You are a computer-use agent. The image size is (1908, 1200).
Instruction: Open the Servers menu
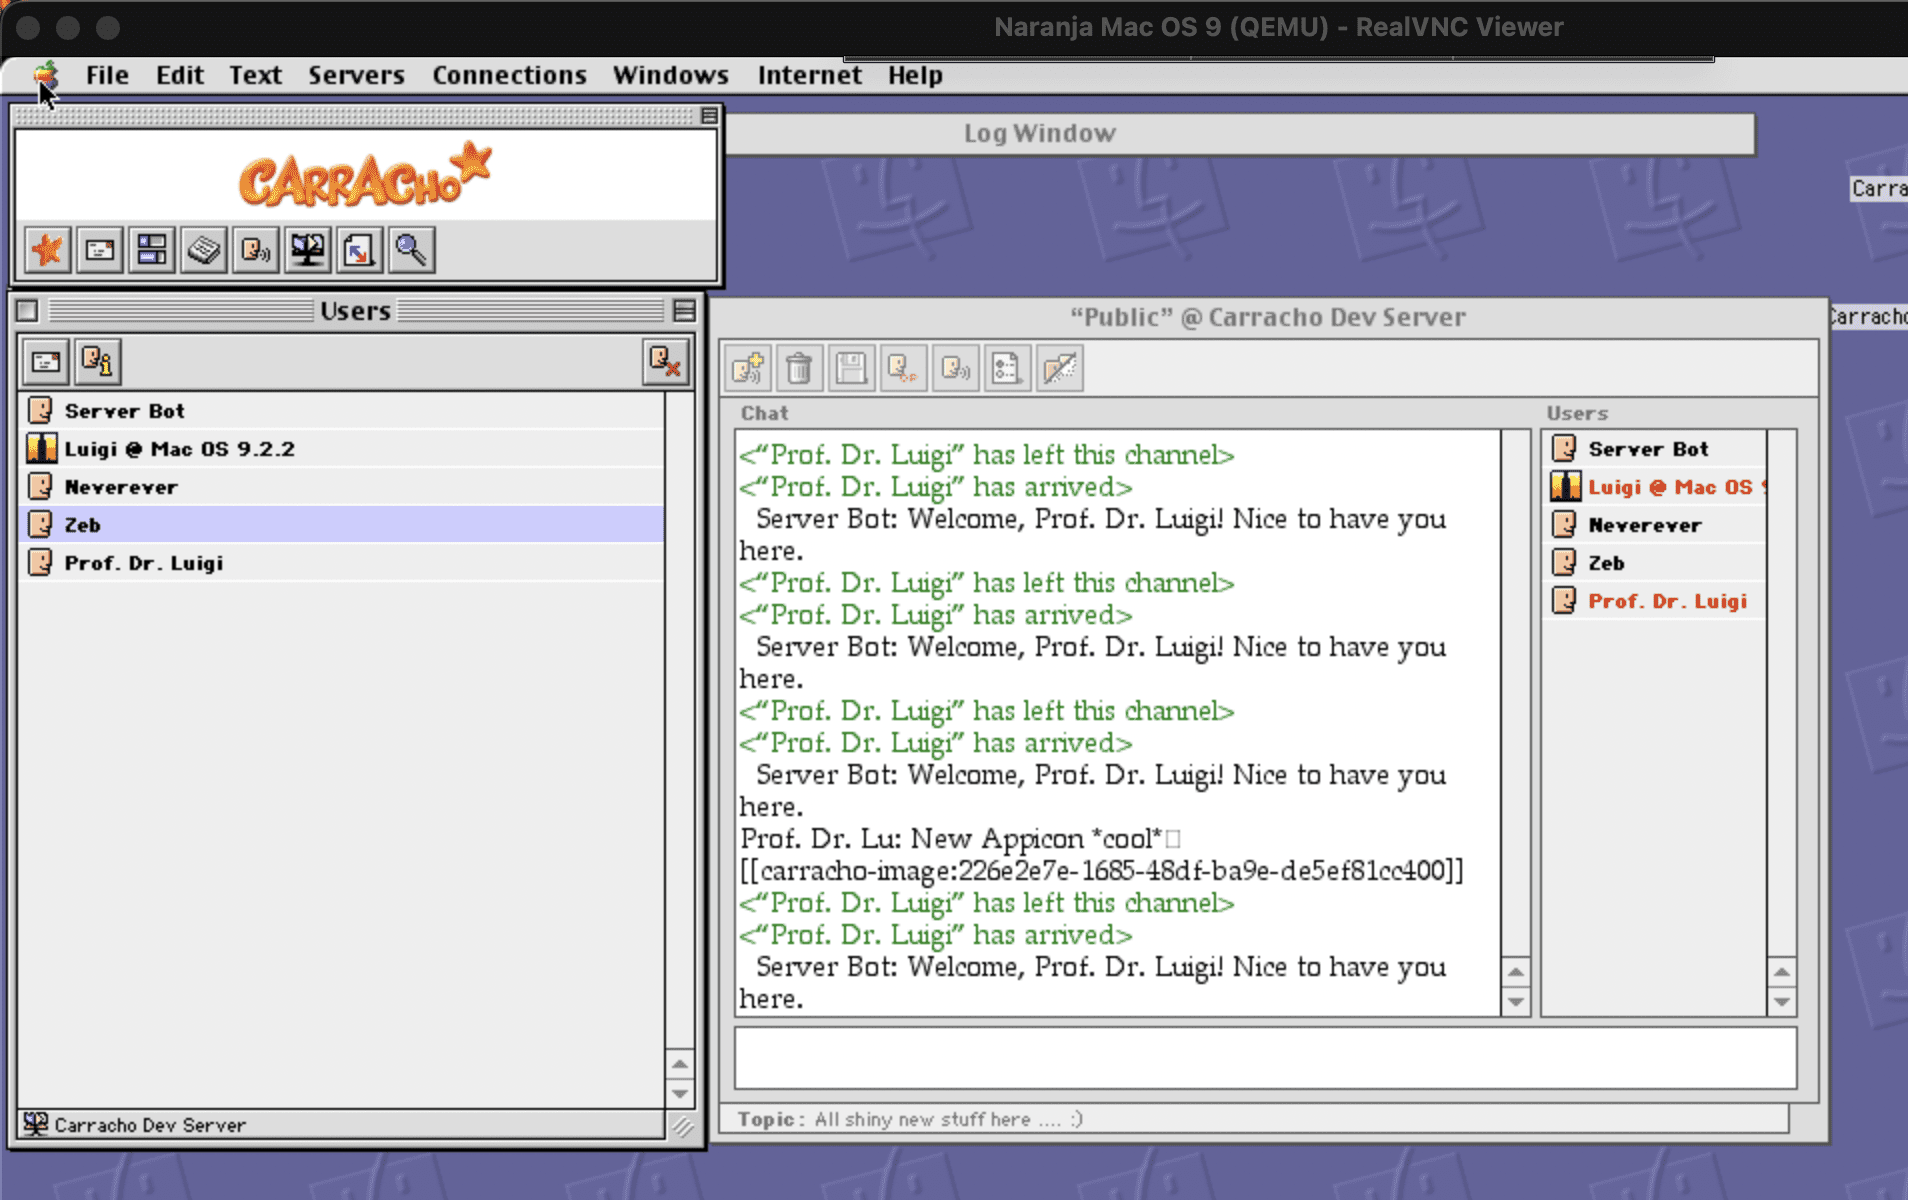[x=356, y=75]
